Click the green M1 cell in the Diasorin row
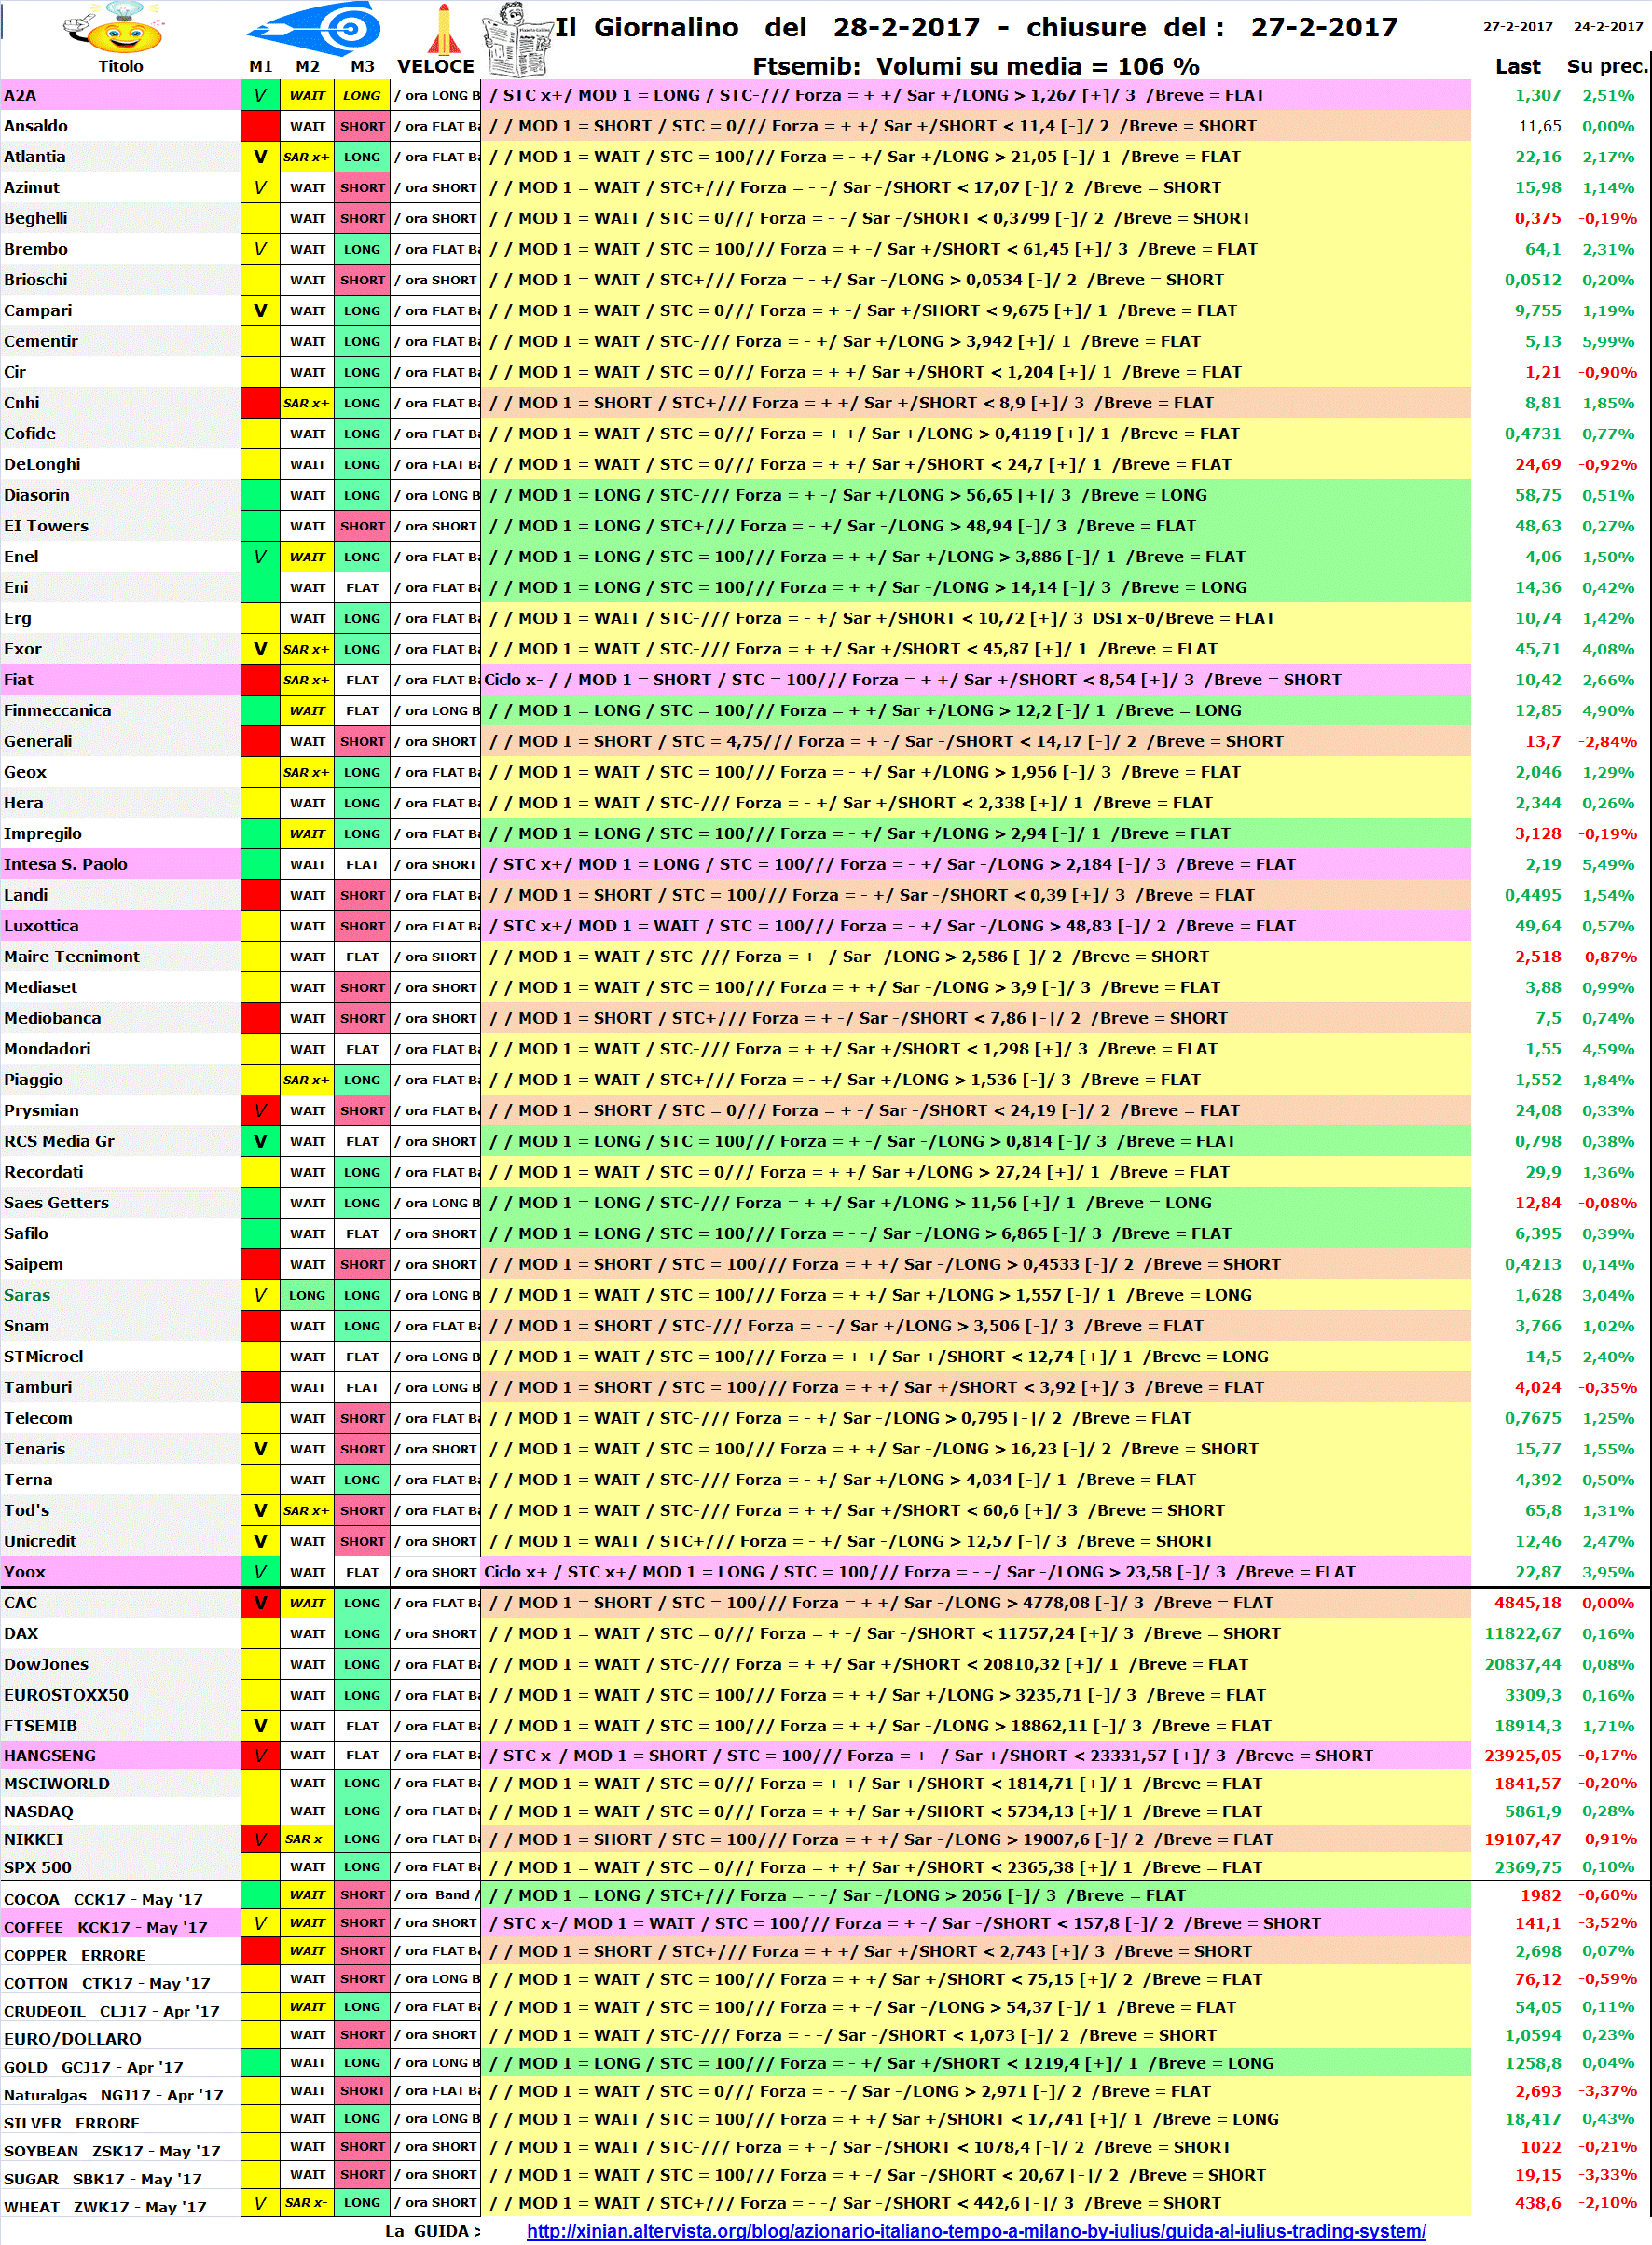1652x2245 pixels. [260, 495]
